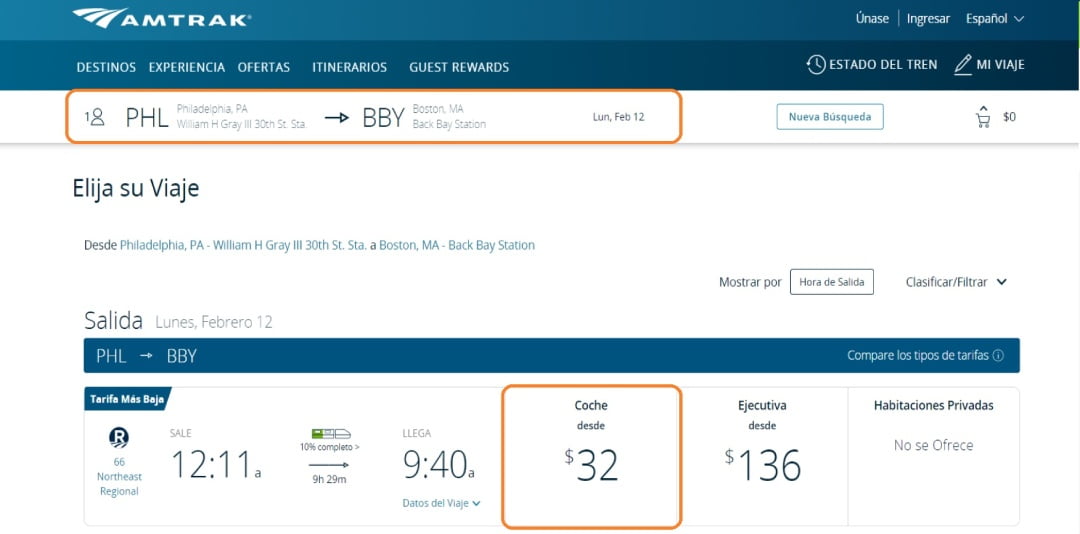Open the train status clock icon

tap(816, 65)
